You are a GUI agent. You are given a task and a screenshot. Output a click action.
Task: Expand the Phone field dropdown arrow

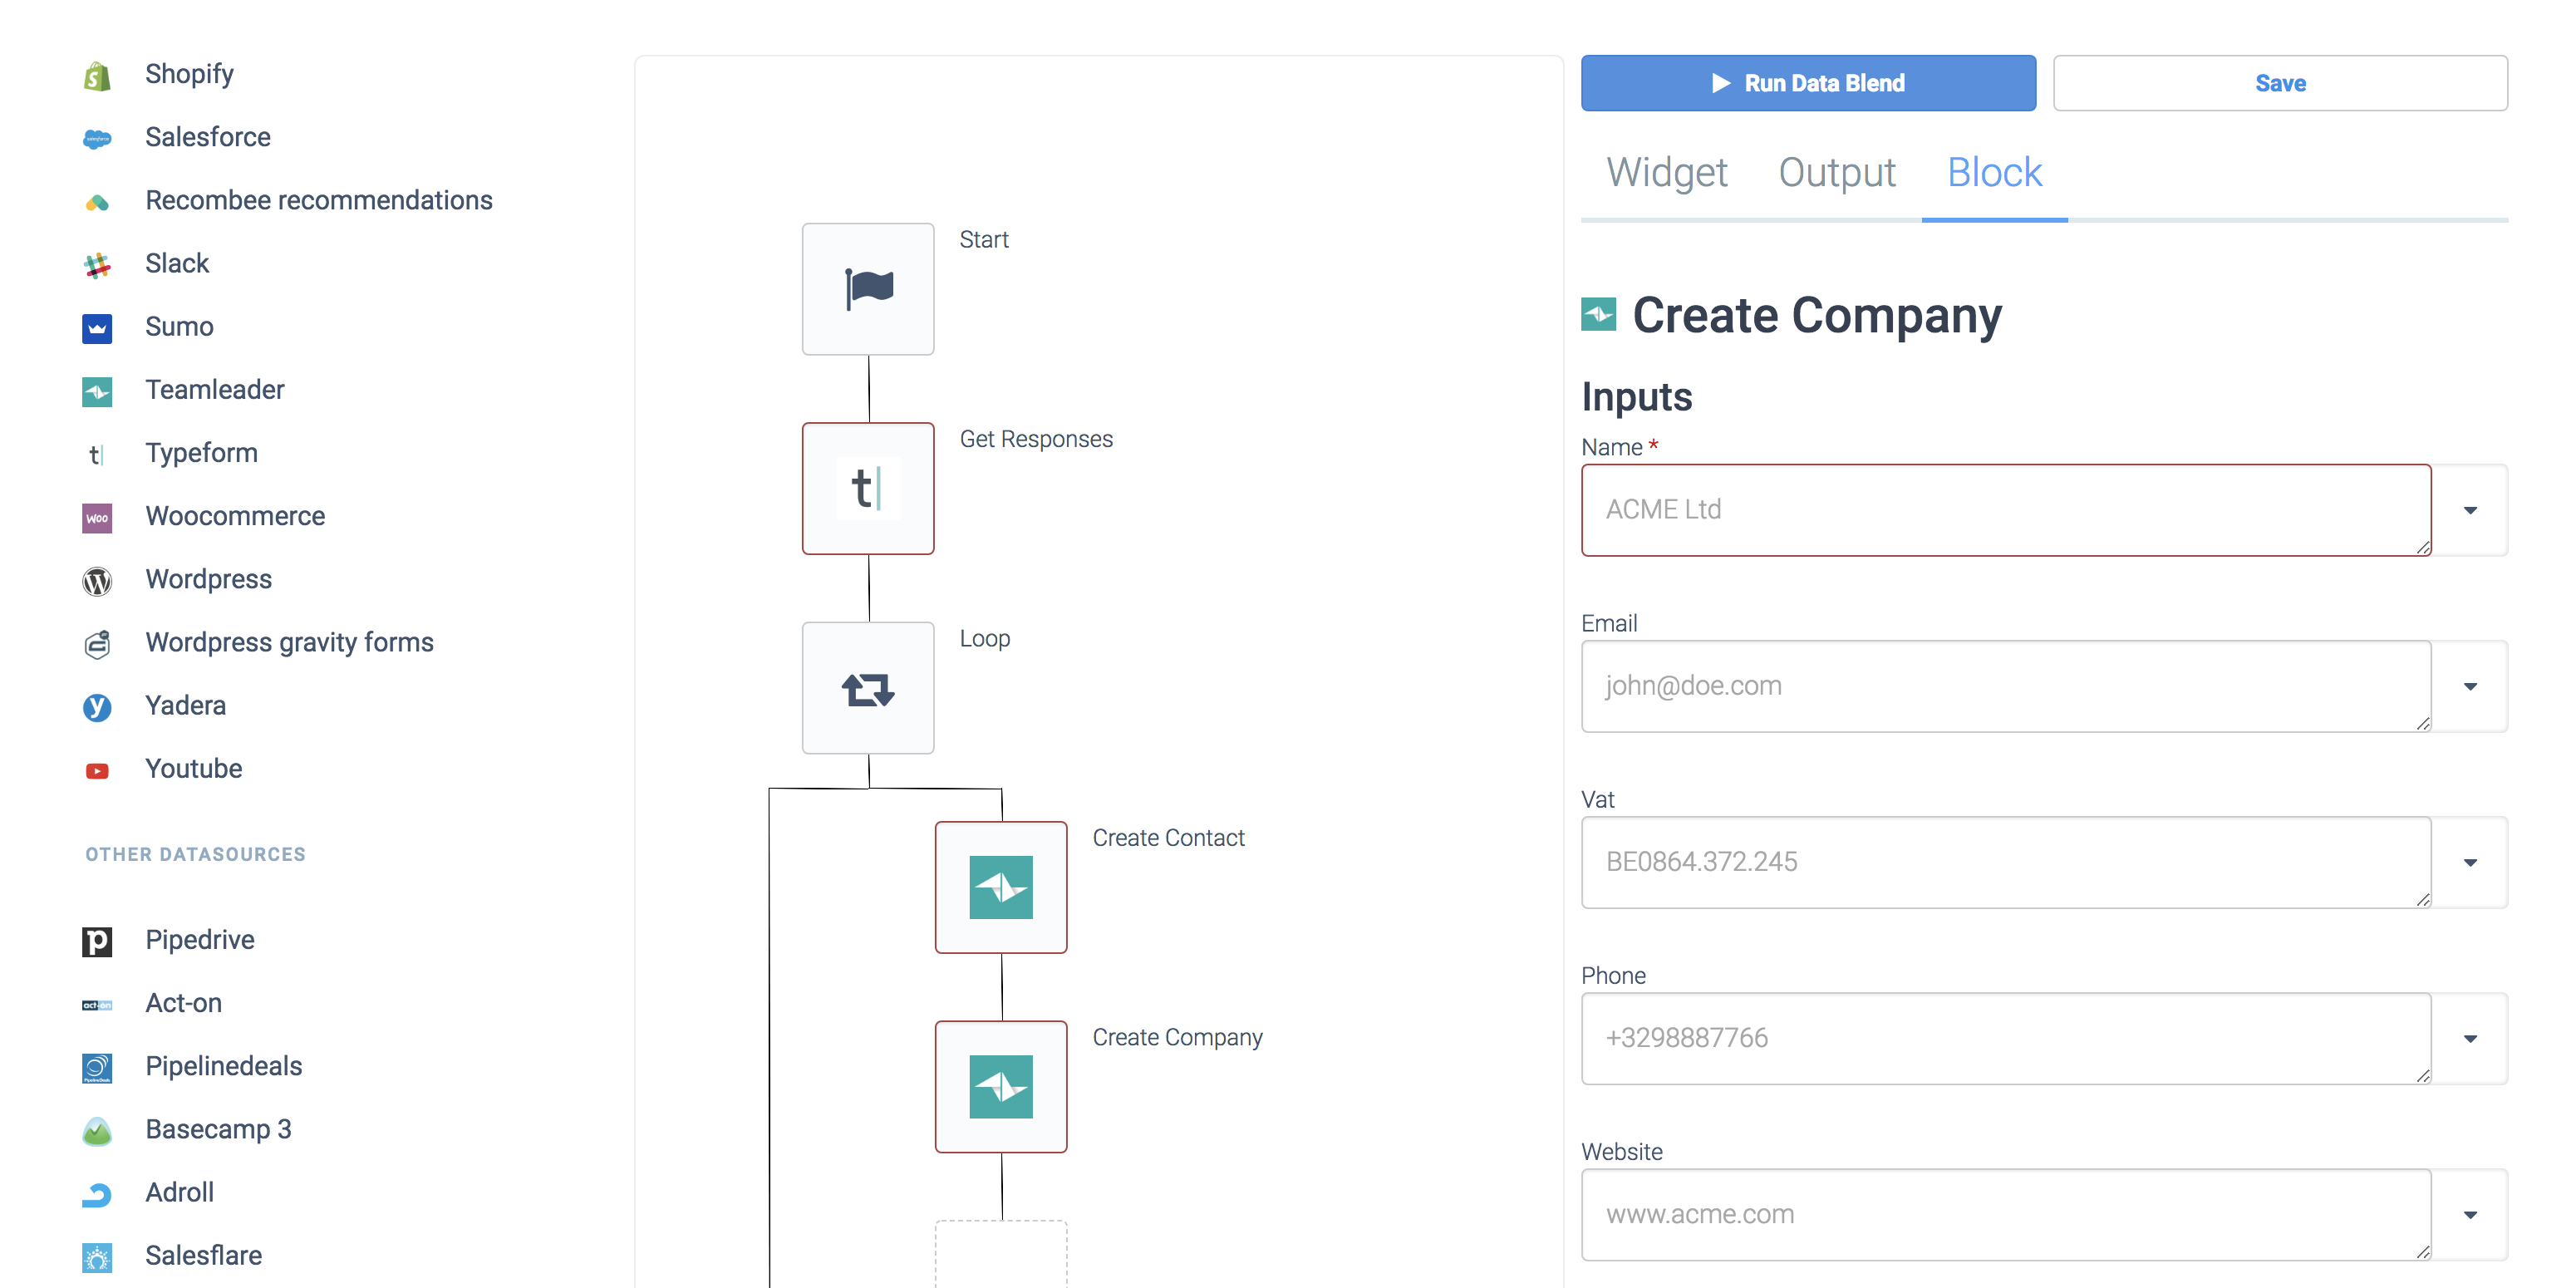(x=2470, y=1038)
